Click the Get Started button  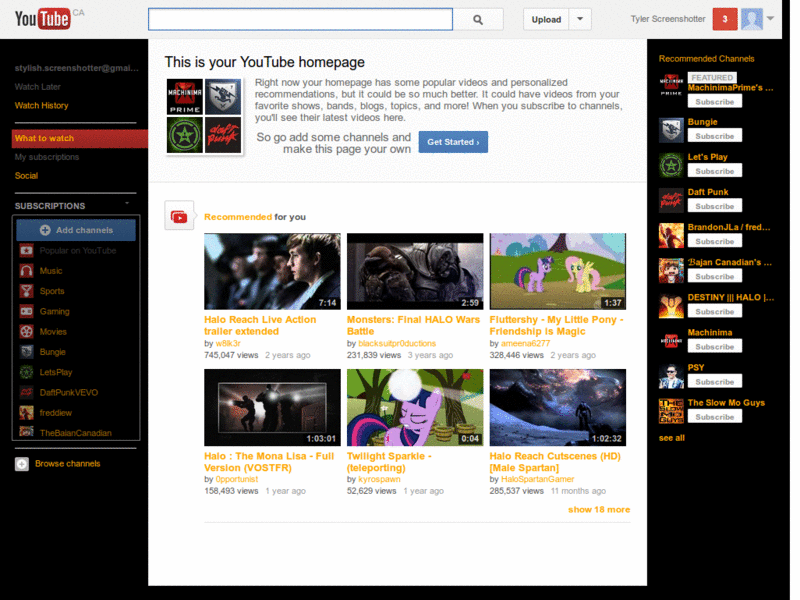453,142
